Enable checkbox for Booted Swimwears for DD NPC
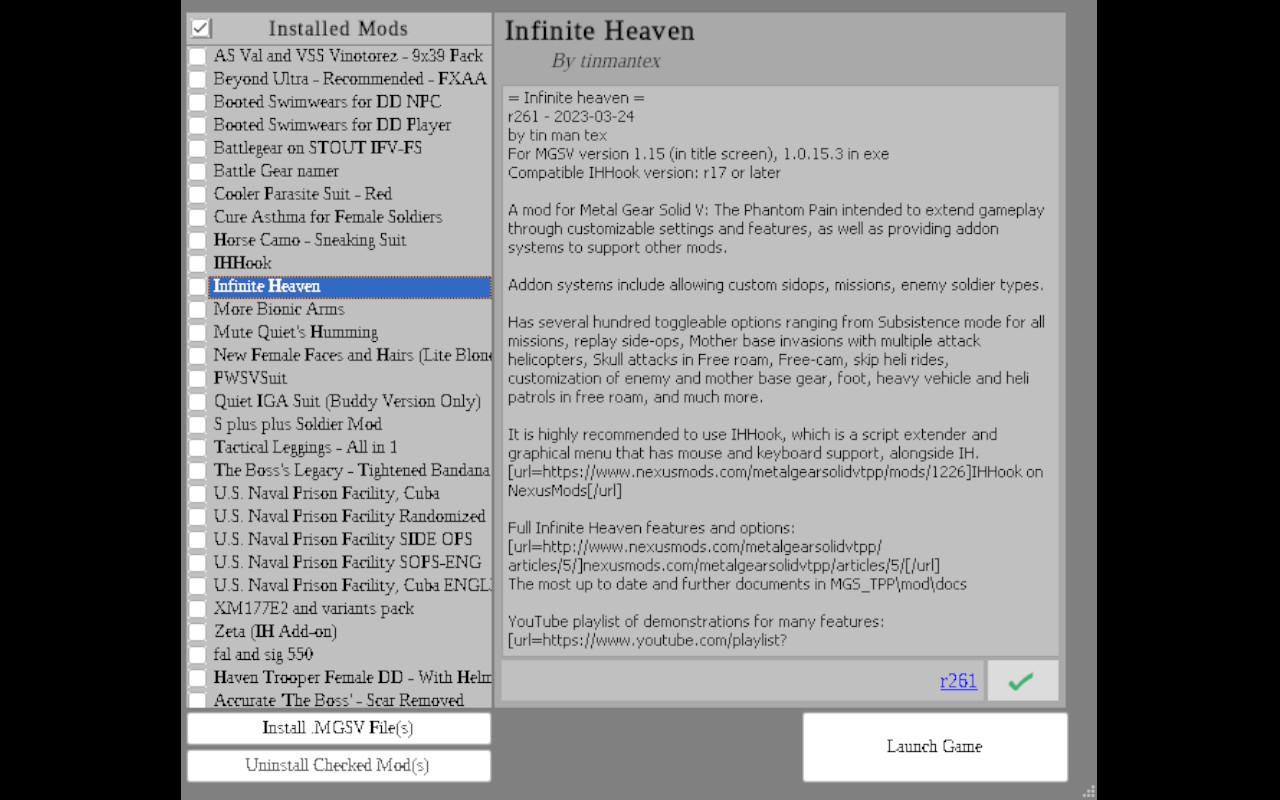The image size is (1280, 800). click(x=197, y=102)
